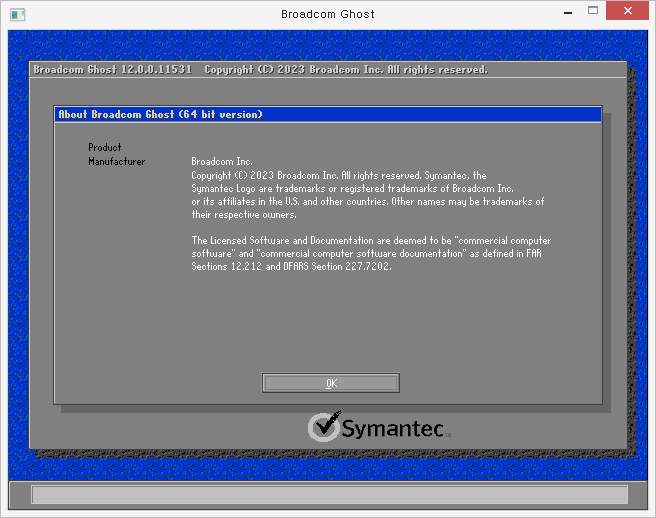This screenshot has height=518, width=656.
Task: Click the 'The Licensed Software and Documentation' line
Action: pos(371,240)
